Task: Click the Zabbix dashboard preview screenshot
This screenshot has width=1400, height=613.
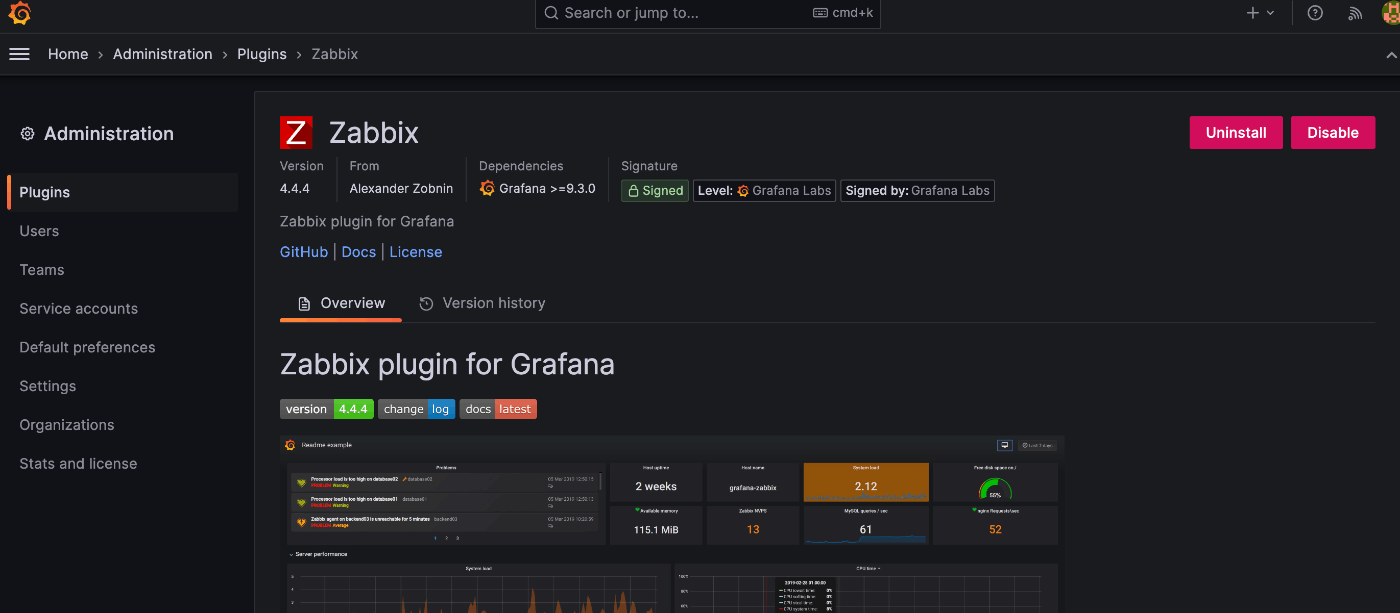Action: click(673, 524)
